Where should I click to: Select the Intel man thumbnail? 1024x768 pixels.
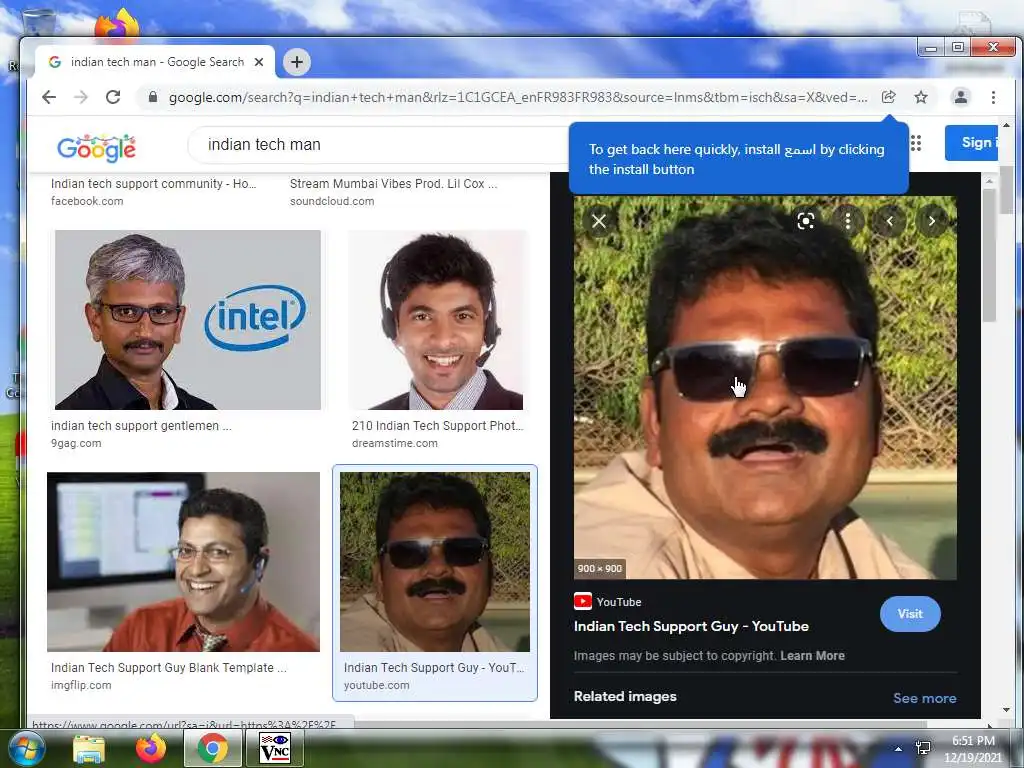[x=187, y=320]
